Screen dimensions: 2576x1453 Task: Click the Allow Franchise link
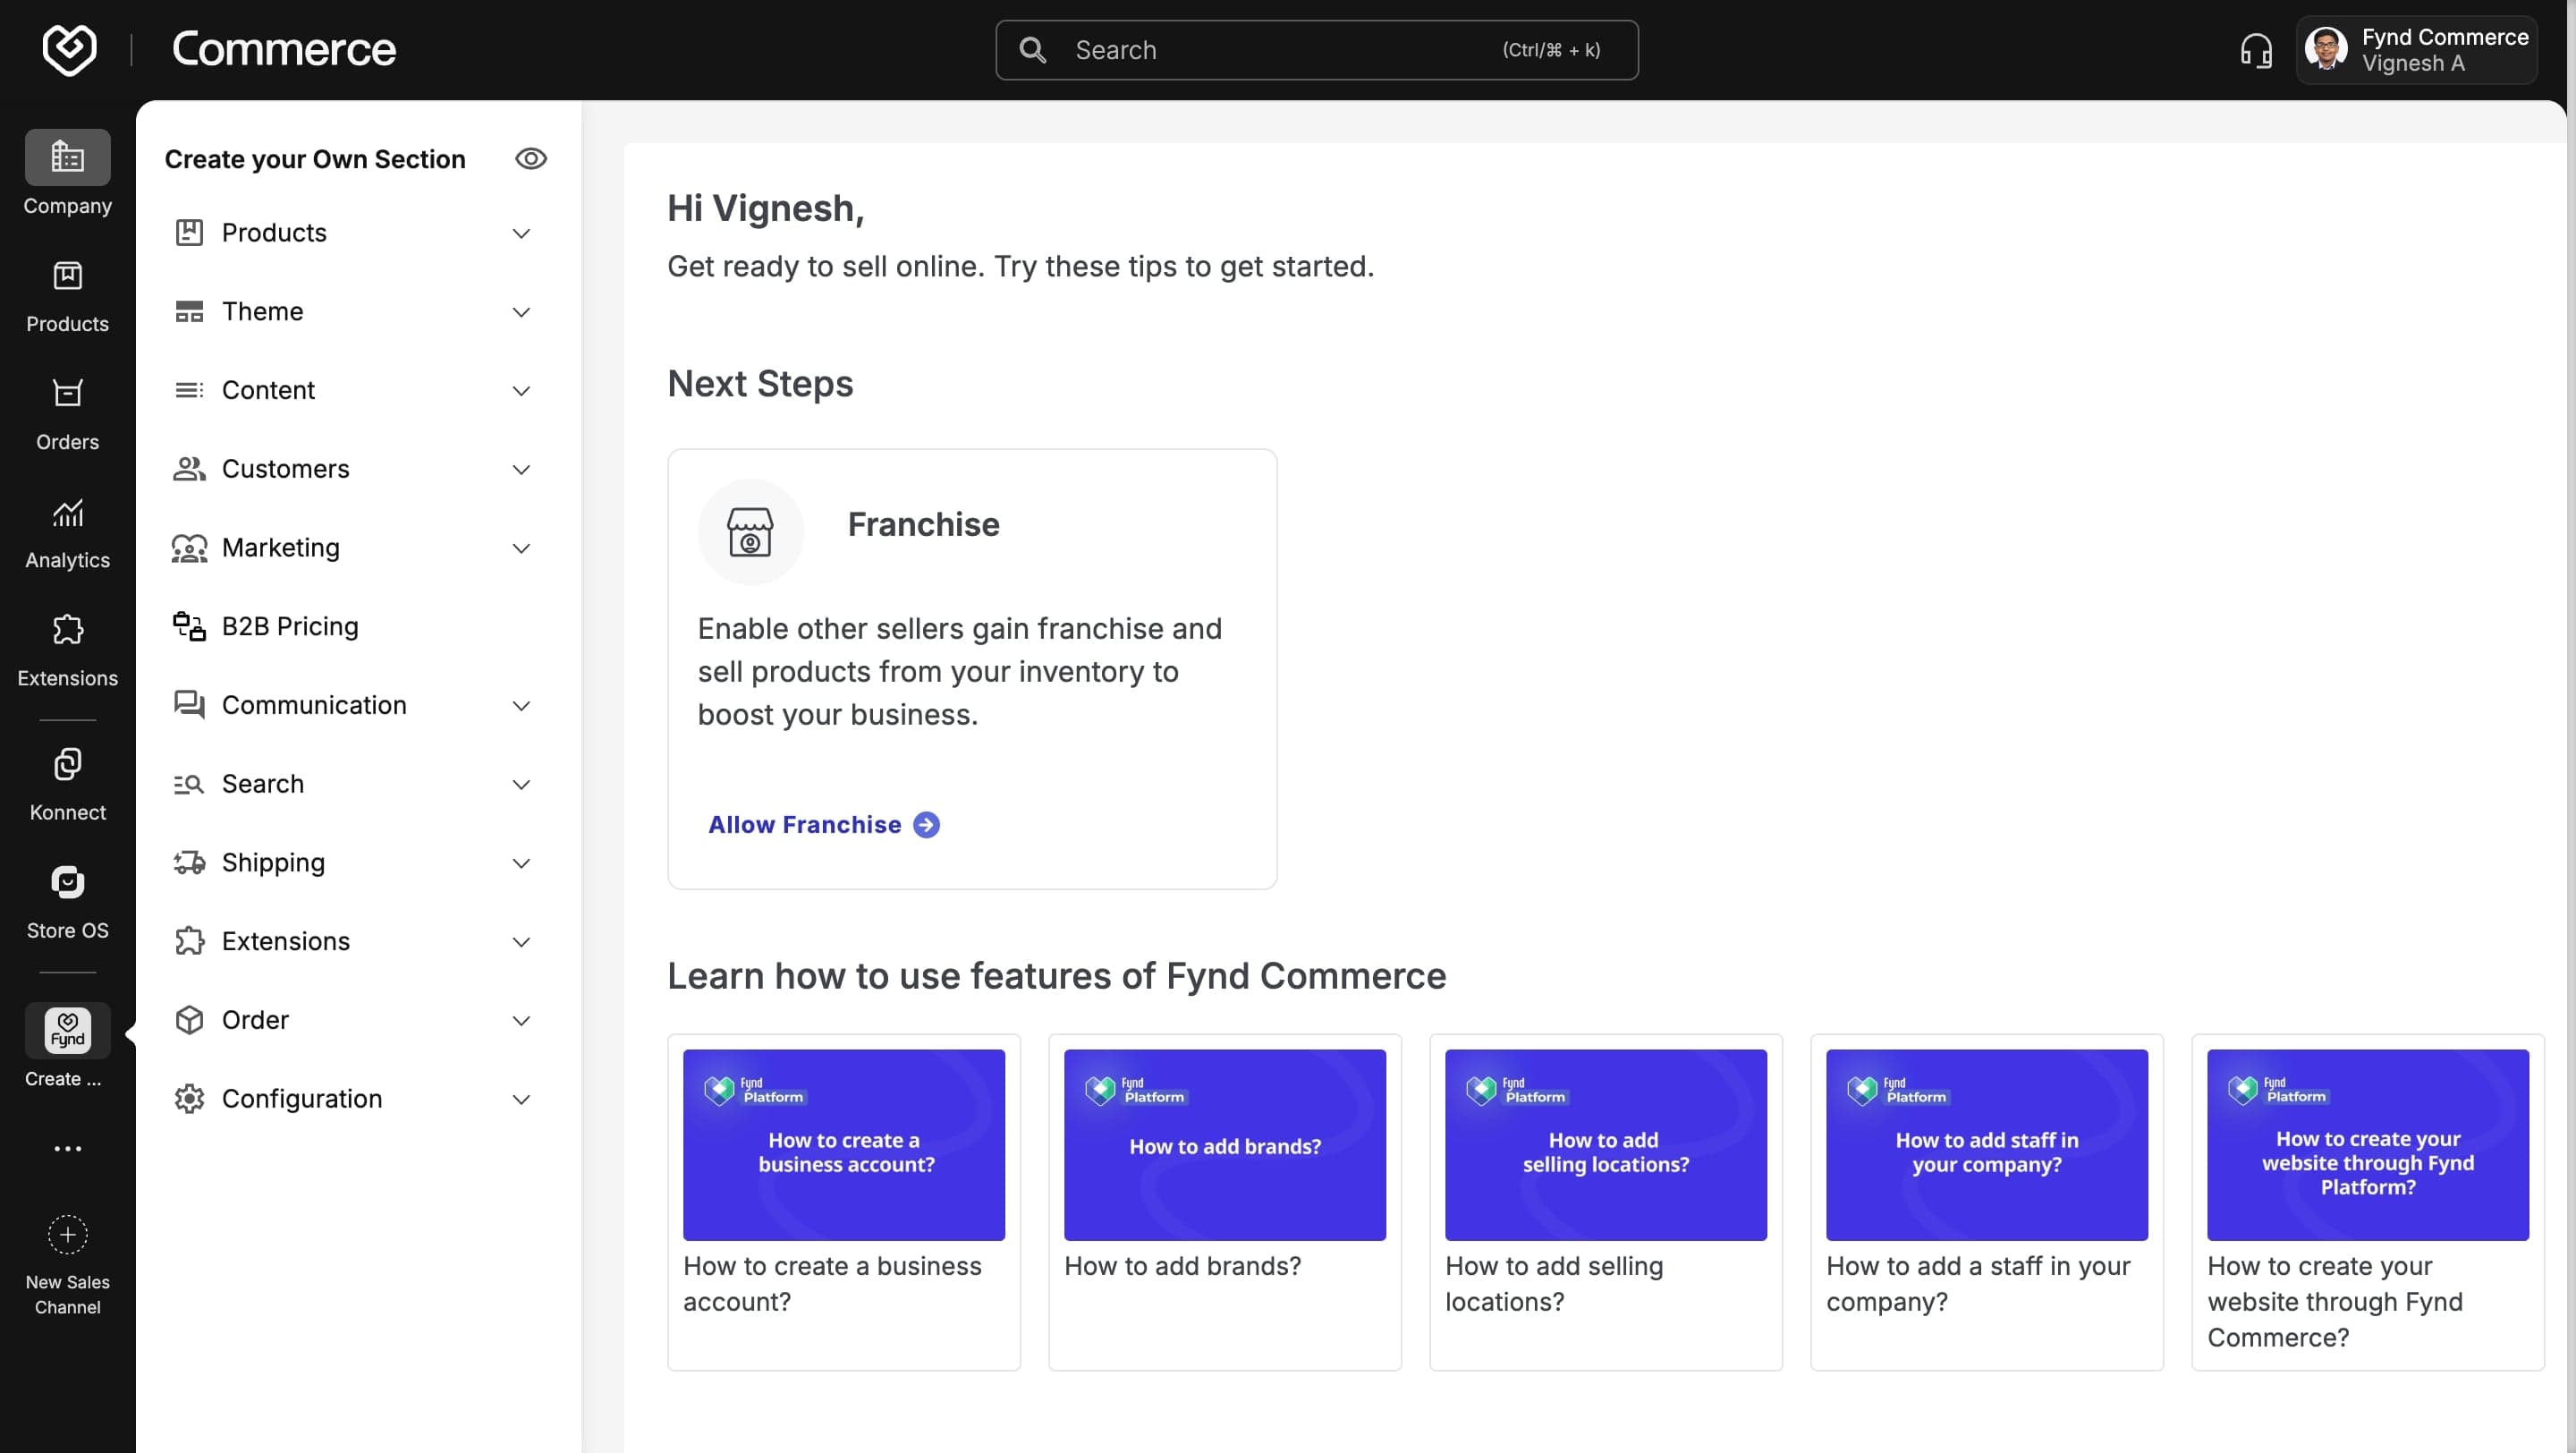(823, 824)
